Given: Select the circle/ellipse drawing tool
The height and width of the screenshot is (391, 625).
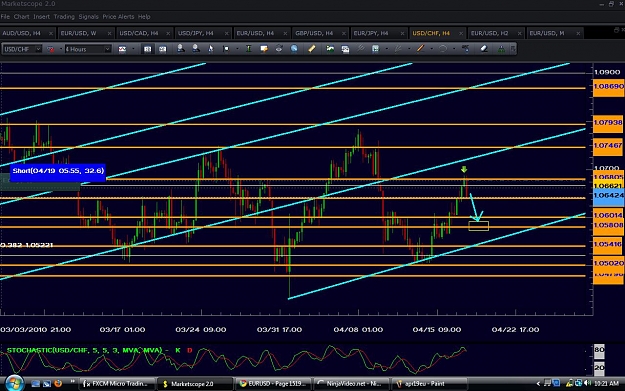Looking at the screenshot, I should (443, 49).
